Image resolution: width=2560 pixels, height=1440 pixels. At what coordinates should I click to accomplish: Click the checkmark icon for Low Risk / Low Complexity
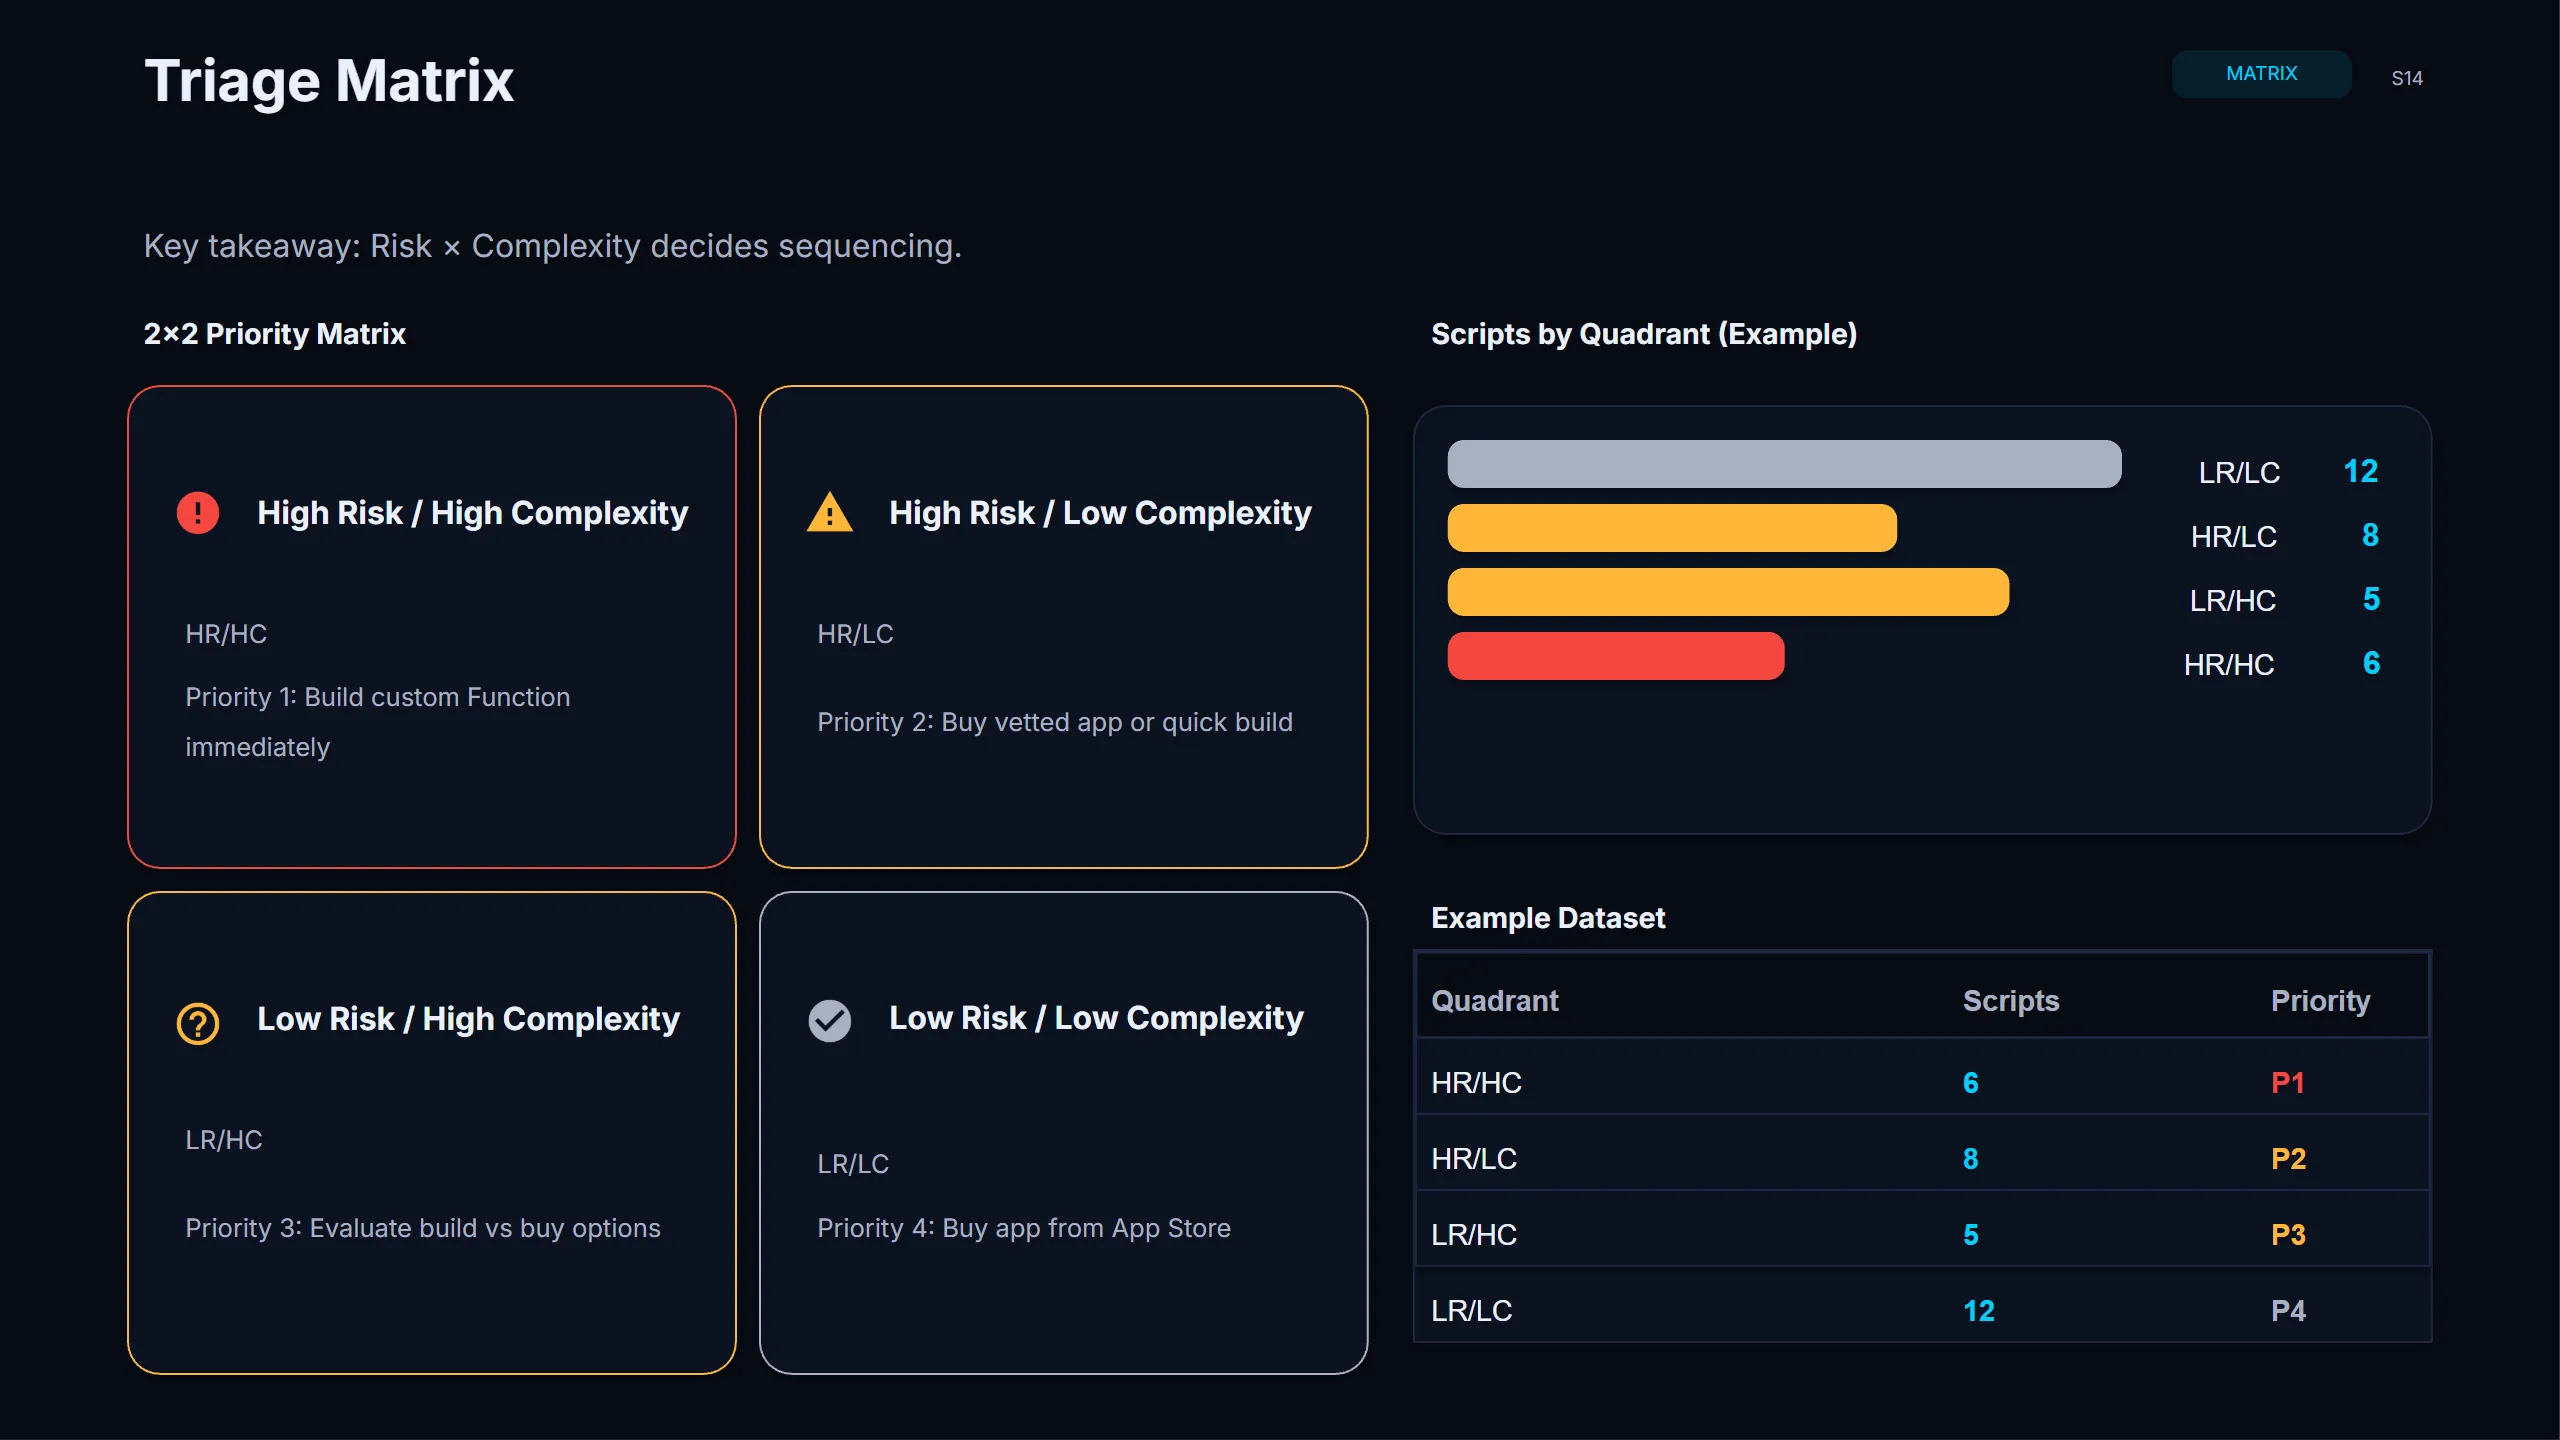coord(830,1020)
